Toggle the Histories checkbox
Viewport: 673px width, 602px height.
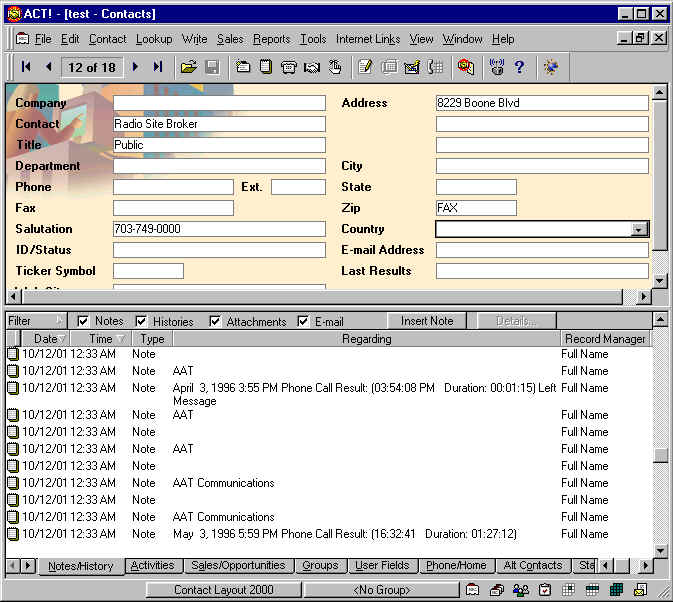tap(141, 322)
